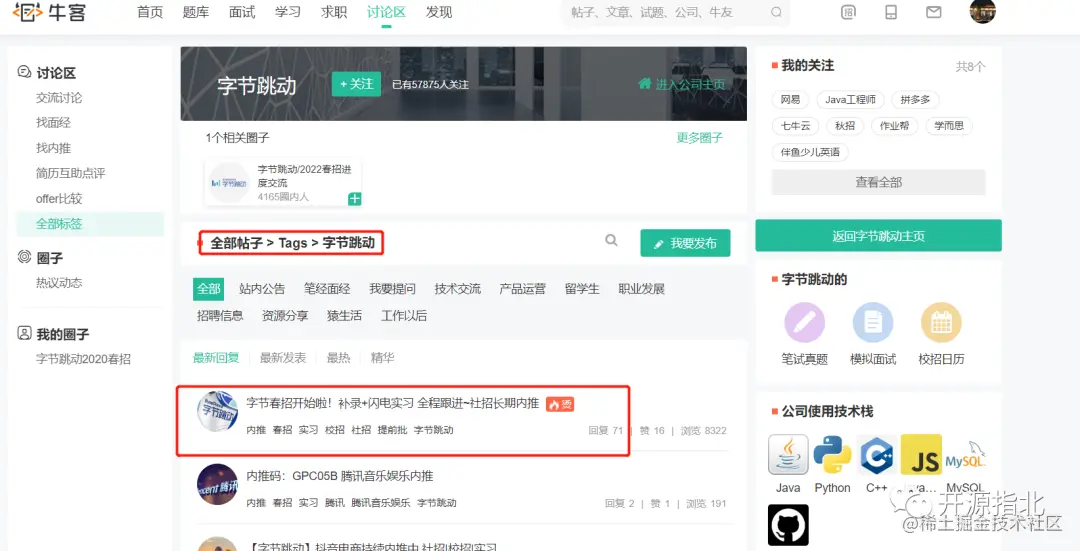Screen dimensions: 1080x551
Task: Click the 网易 followed tag
Action: (x=790, y=100)
